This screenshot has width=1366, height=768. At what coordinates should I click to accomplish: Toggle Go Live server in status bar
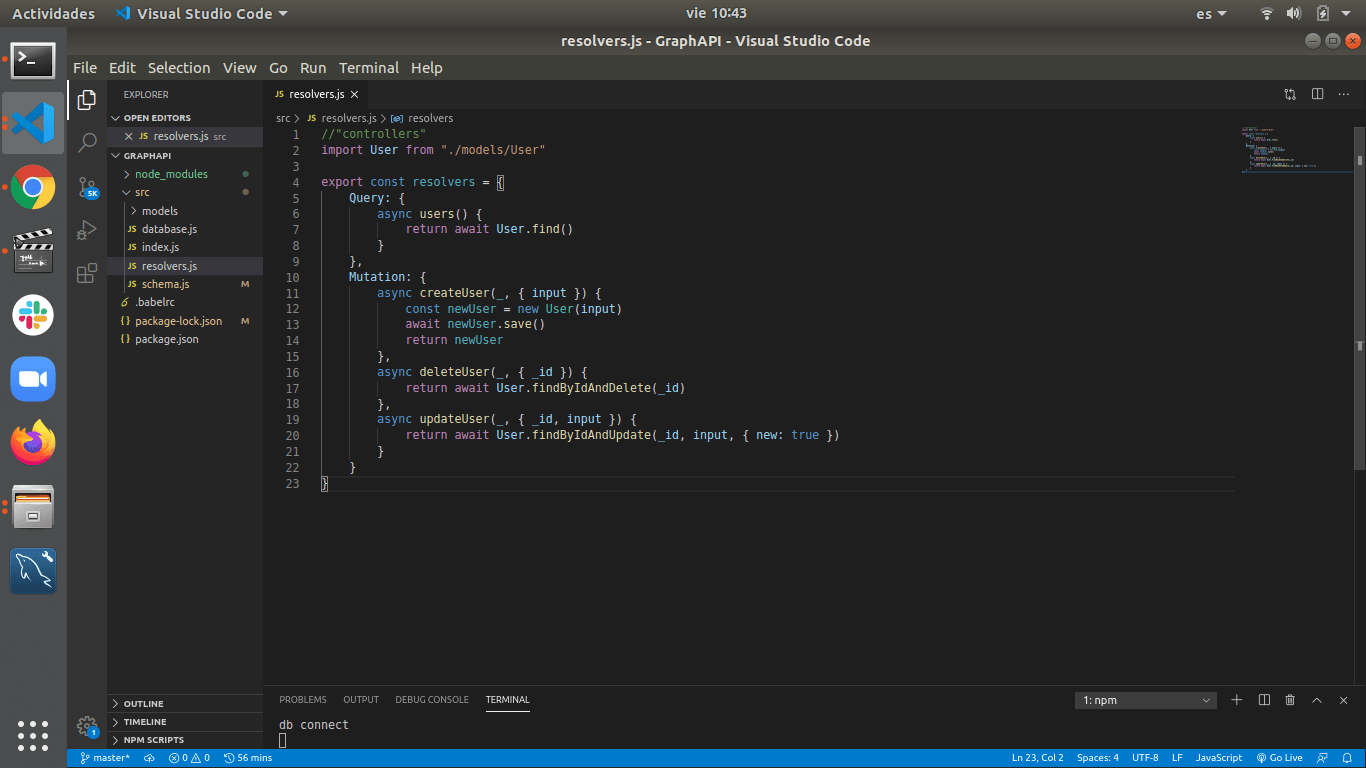click(x=1279, y=758)
